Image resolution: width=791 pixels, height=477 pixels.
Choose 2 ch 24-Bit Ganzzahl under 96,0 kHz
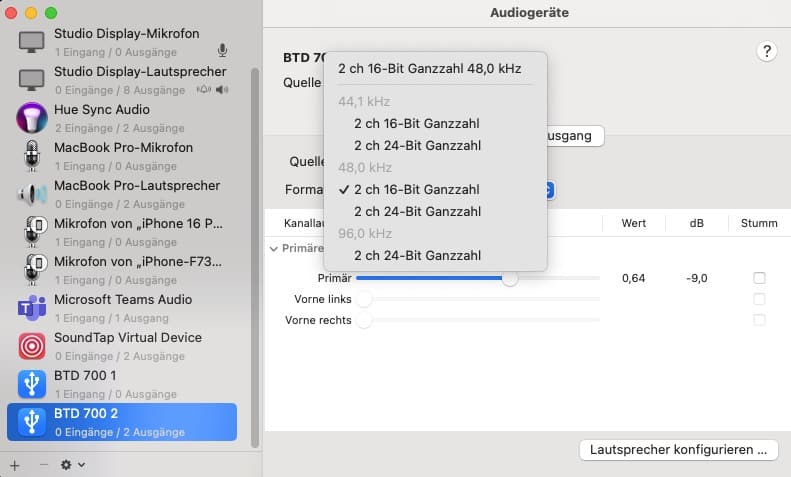tap(417, 255)
